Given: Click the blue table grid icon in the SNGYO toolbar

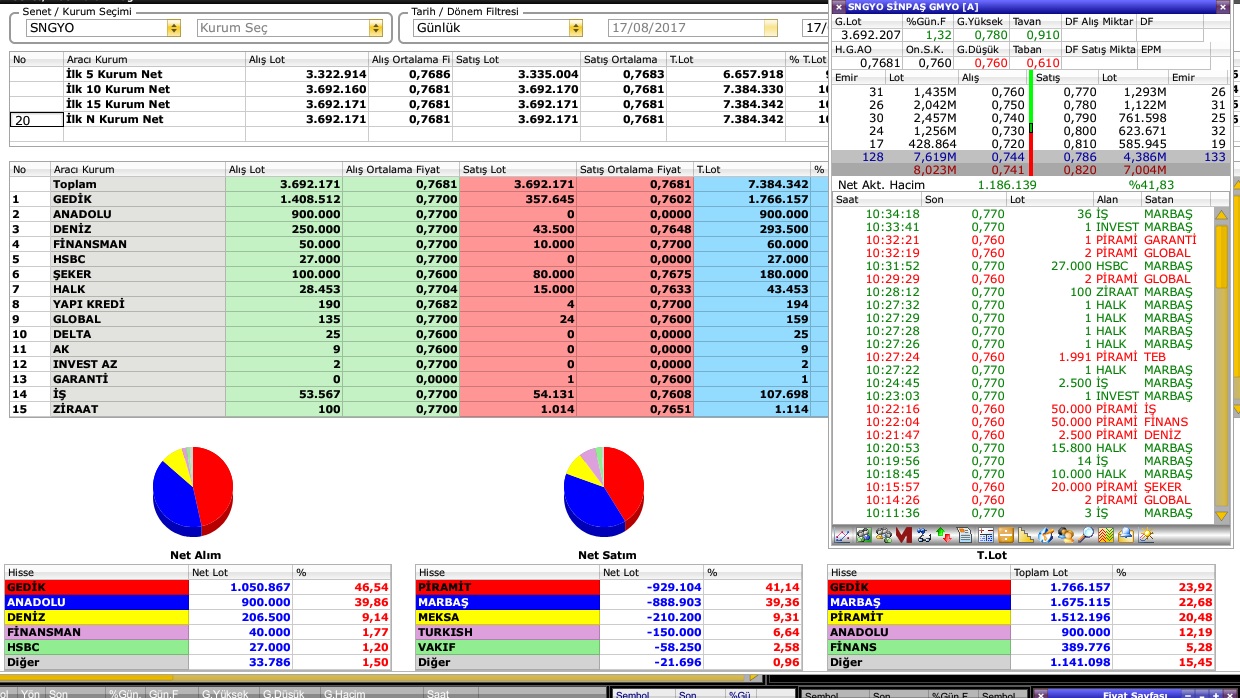Looking at the screenshot, I should click(985, 536).
